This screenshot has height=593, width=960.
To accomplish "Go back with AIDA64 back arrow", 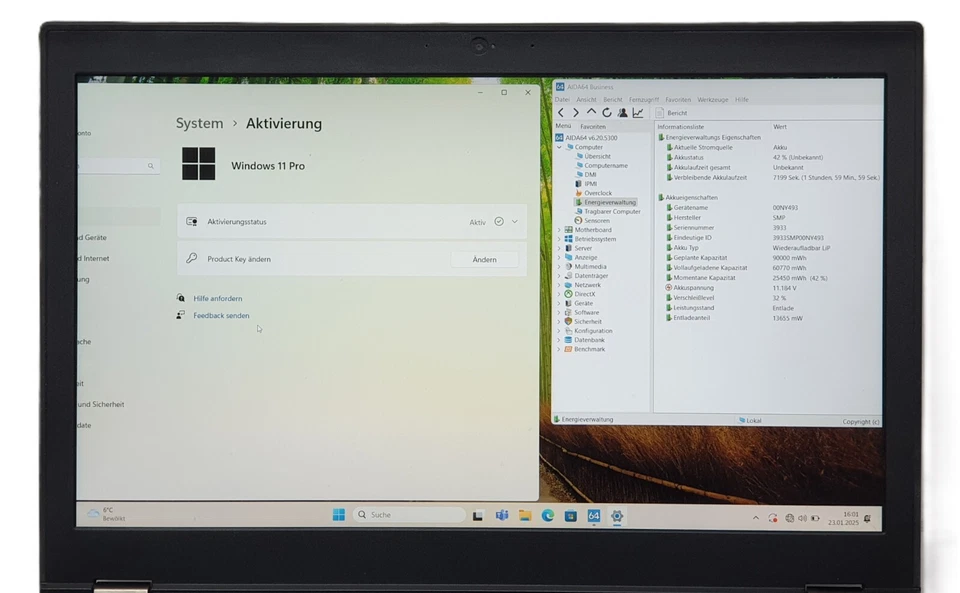I will coord(561,113).
